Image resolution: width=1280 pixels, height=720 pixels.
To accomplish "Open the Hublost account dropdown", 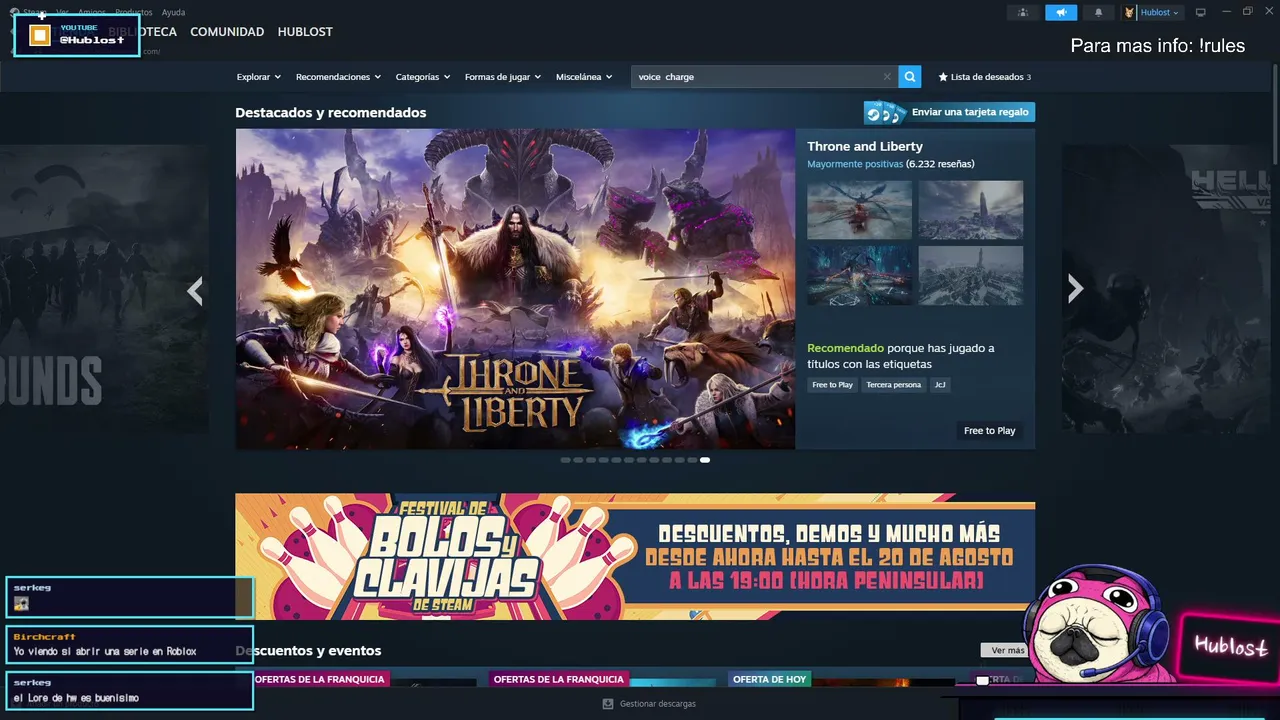I will (1160, 13).
